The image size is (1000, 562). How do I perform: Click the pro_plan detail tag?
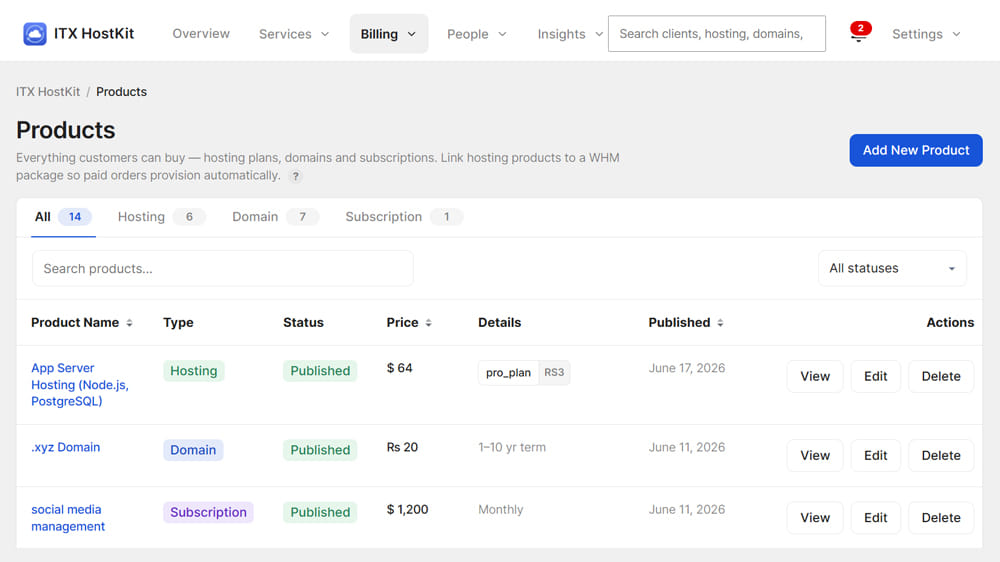508,373
